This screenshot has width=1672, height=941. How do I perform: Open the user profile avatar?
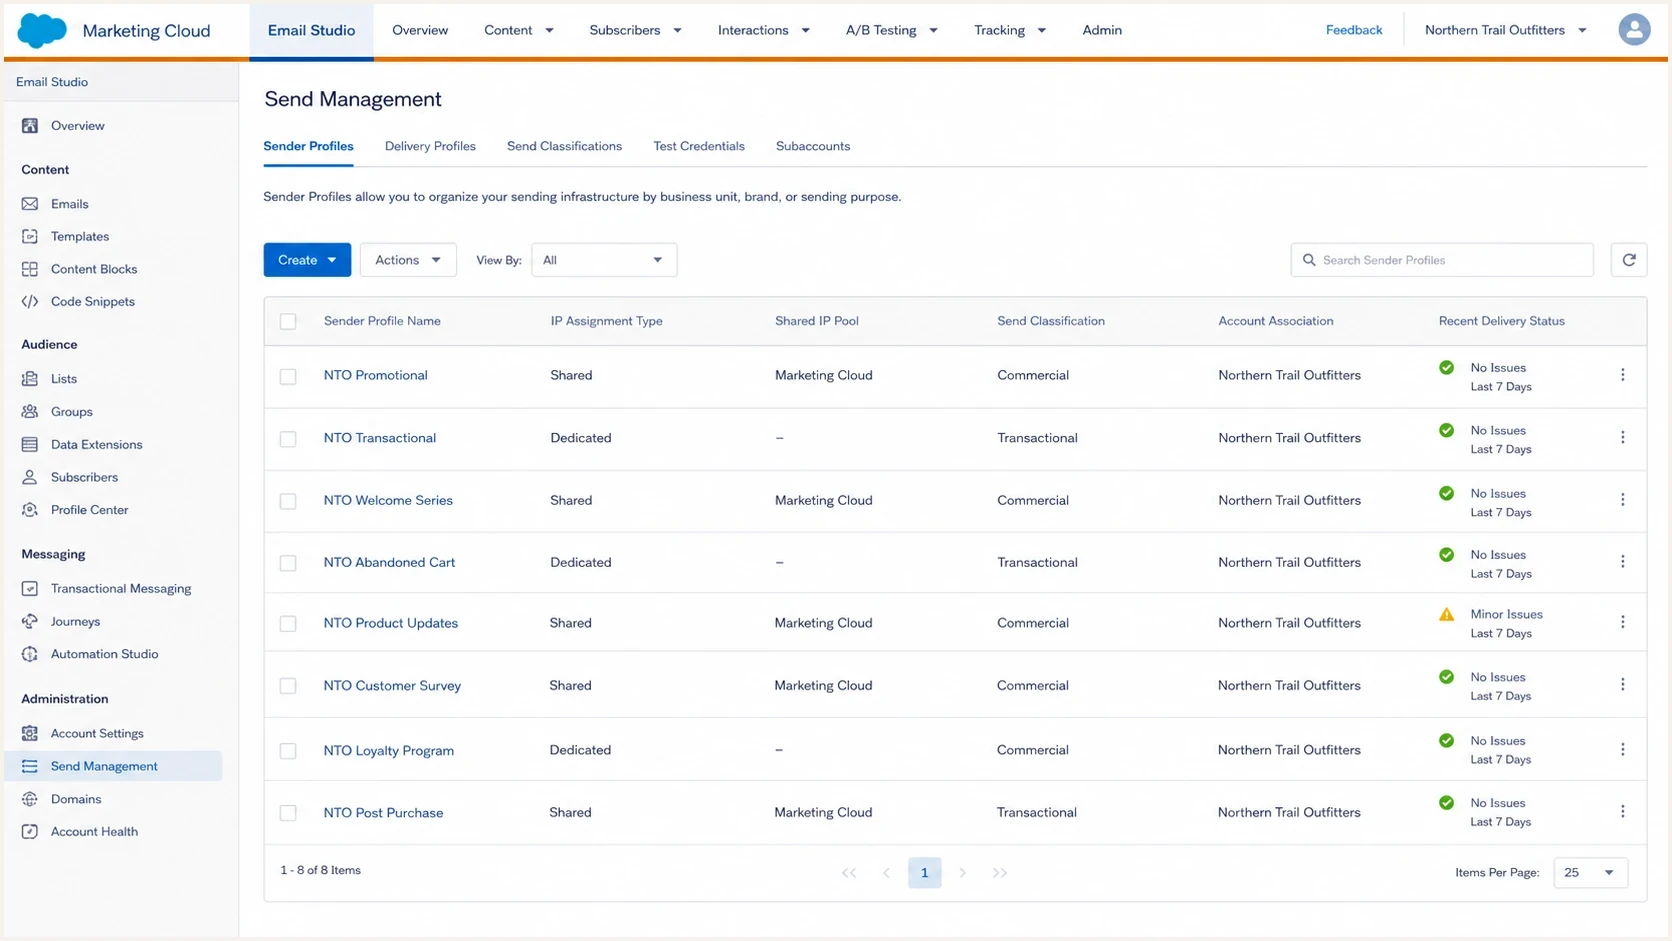tap(1634, 30)
